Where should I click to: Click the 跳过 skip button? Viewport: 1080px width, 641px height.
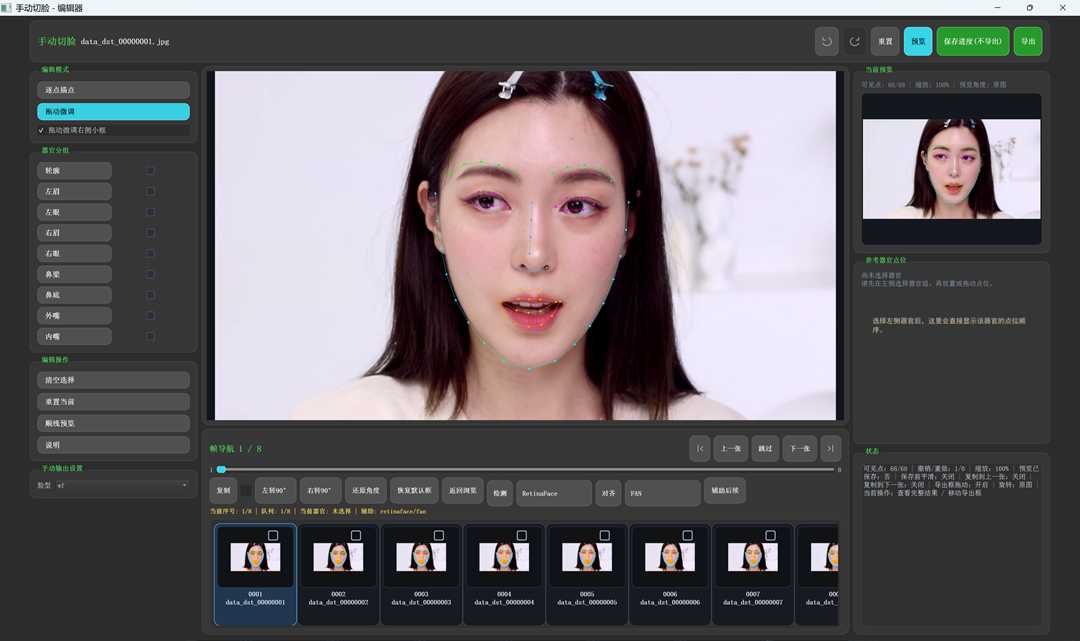click(765, 448)
